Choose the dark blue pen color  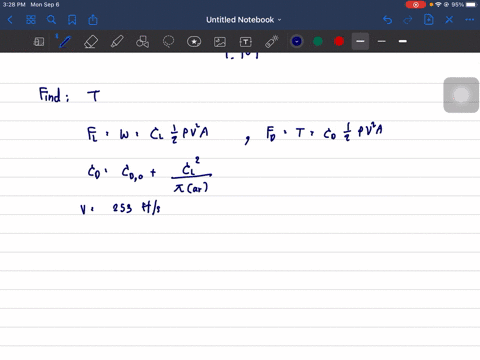tap(297, 41)
